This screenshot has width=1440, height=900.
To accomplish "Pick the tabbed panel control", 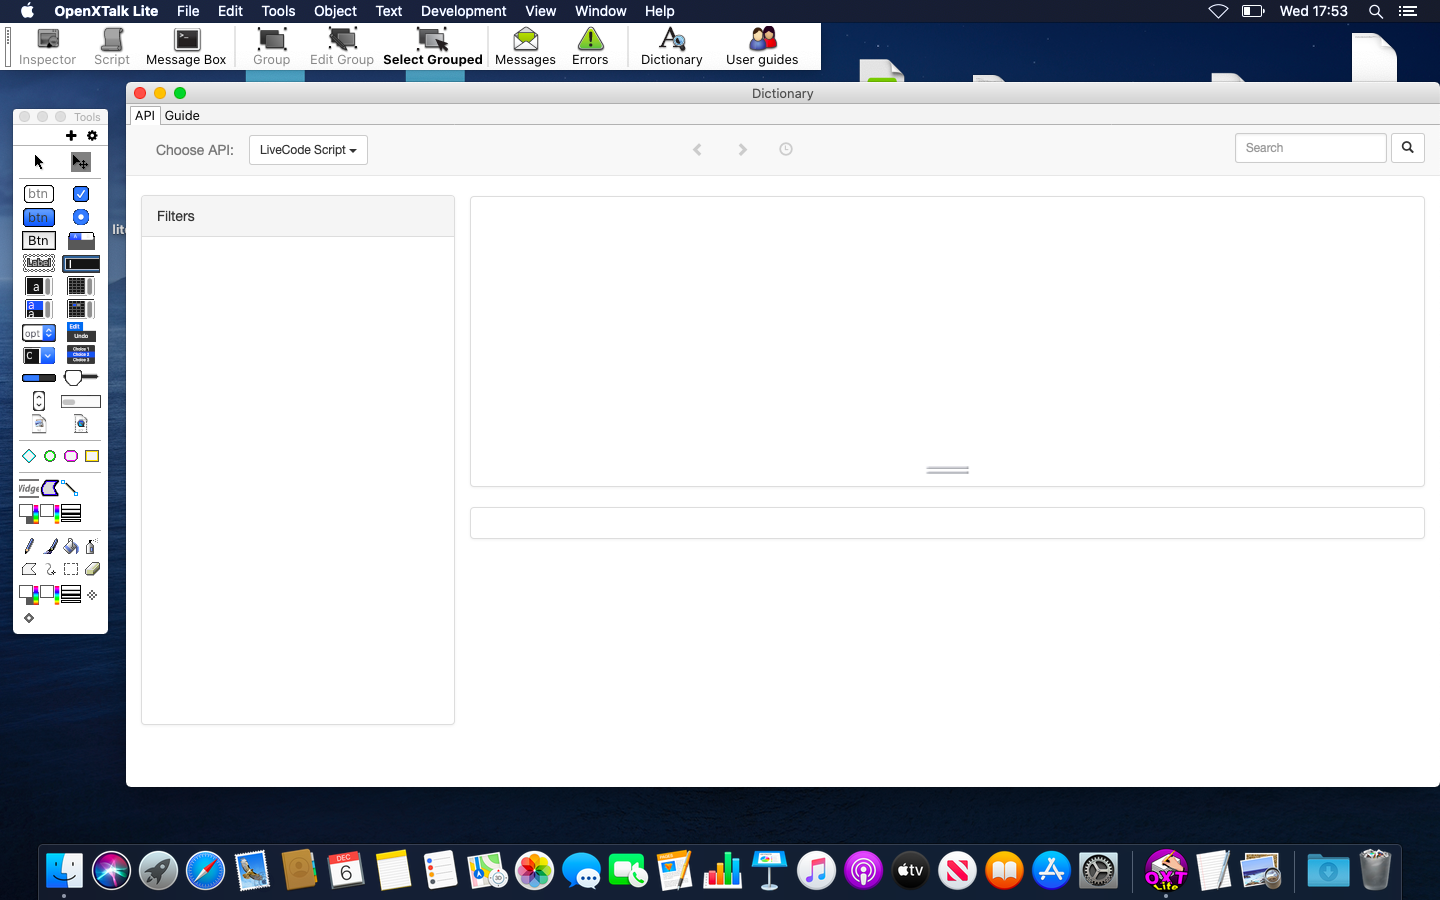I will [81, 240].
